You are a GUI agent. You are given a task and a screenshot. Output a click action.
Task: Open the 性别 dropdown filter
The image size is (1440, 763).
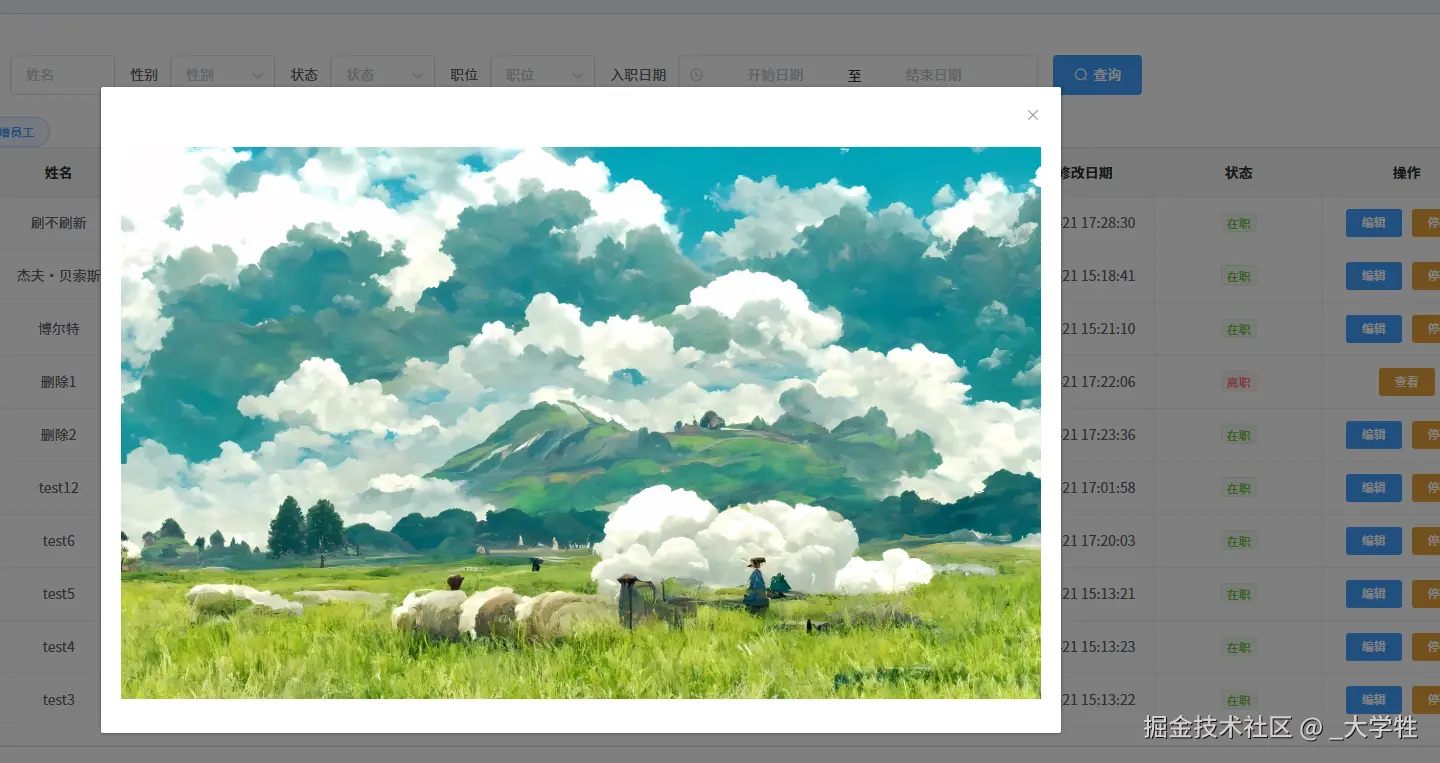[222, 75]
